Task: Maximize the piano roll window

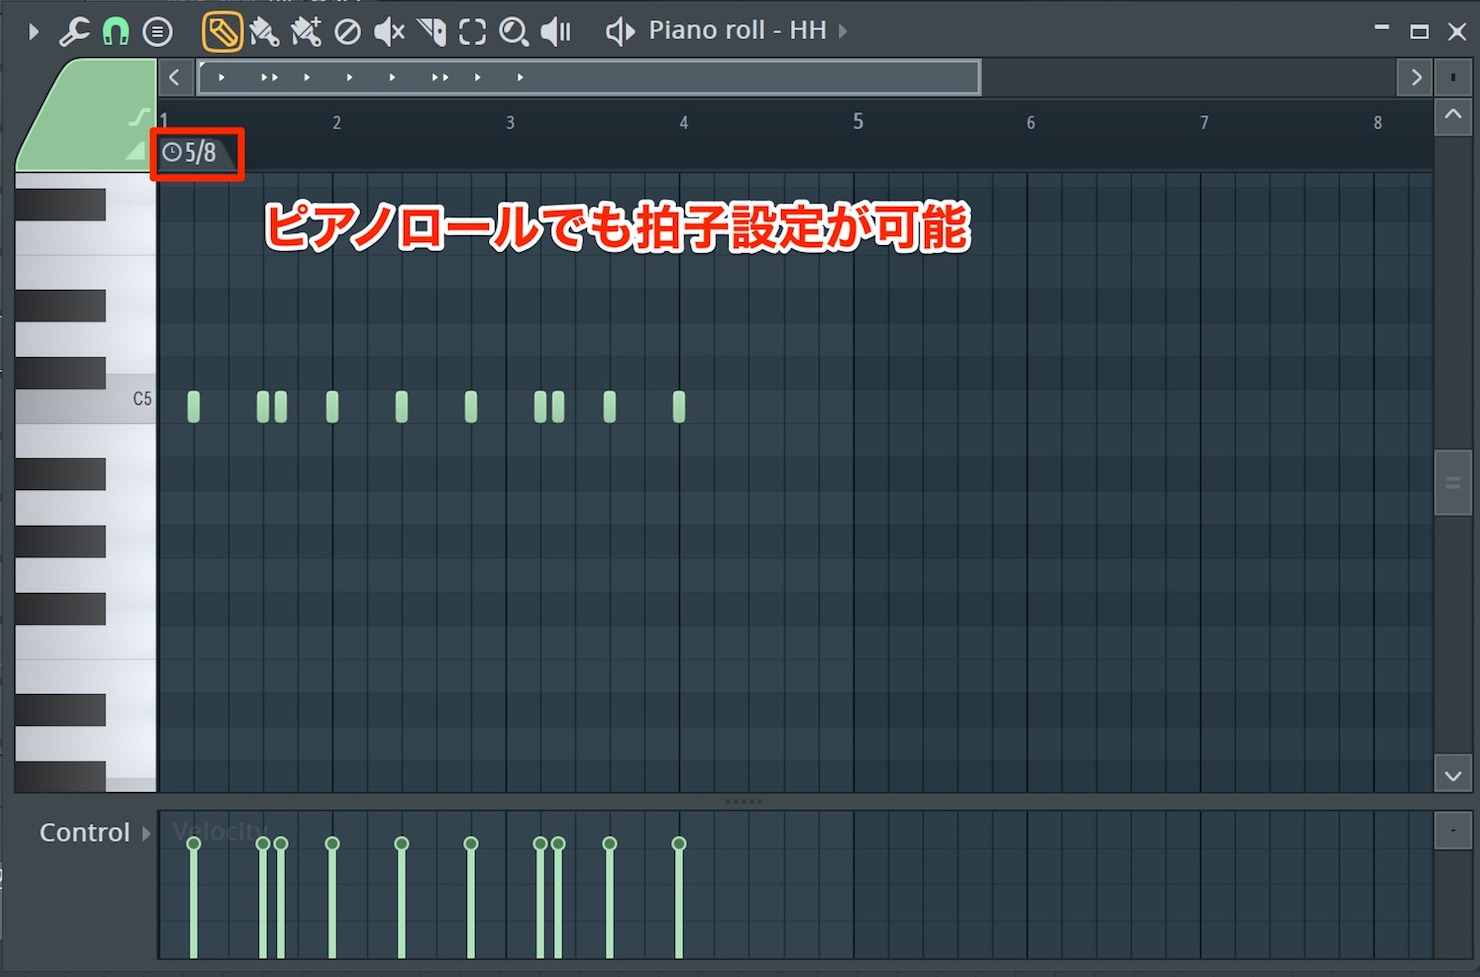Action: [1419, 32]
